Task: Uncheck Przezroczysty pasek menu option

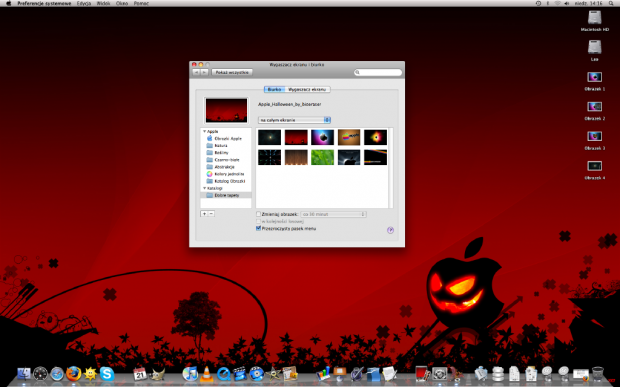Action: click(258, 228)
